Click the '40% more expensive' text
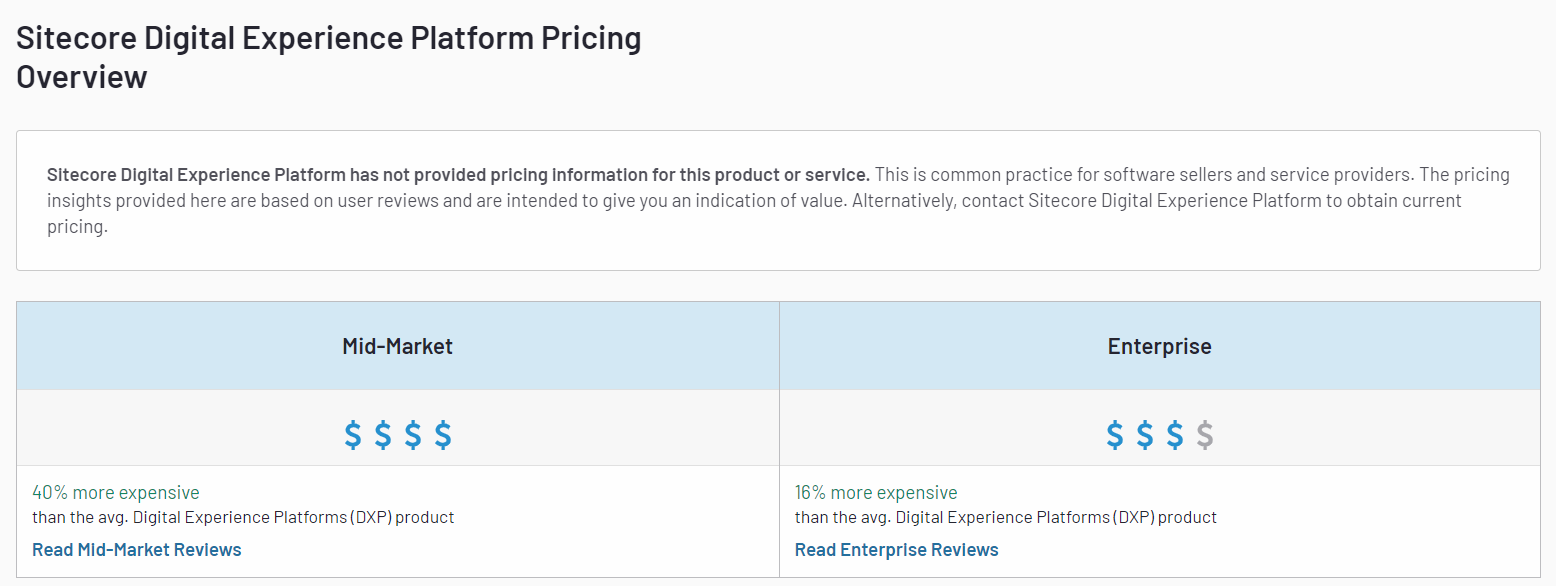 pyautogui.click(x=116, y=492)
